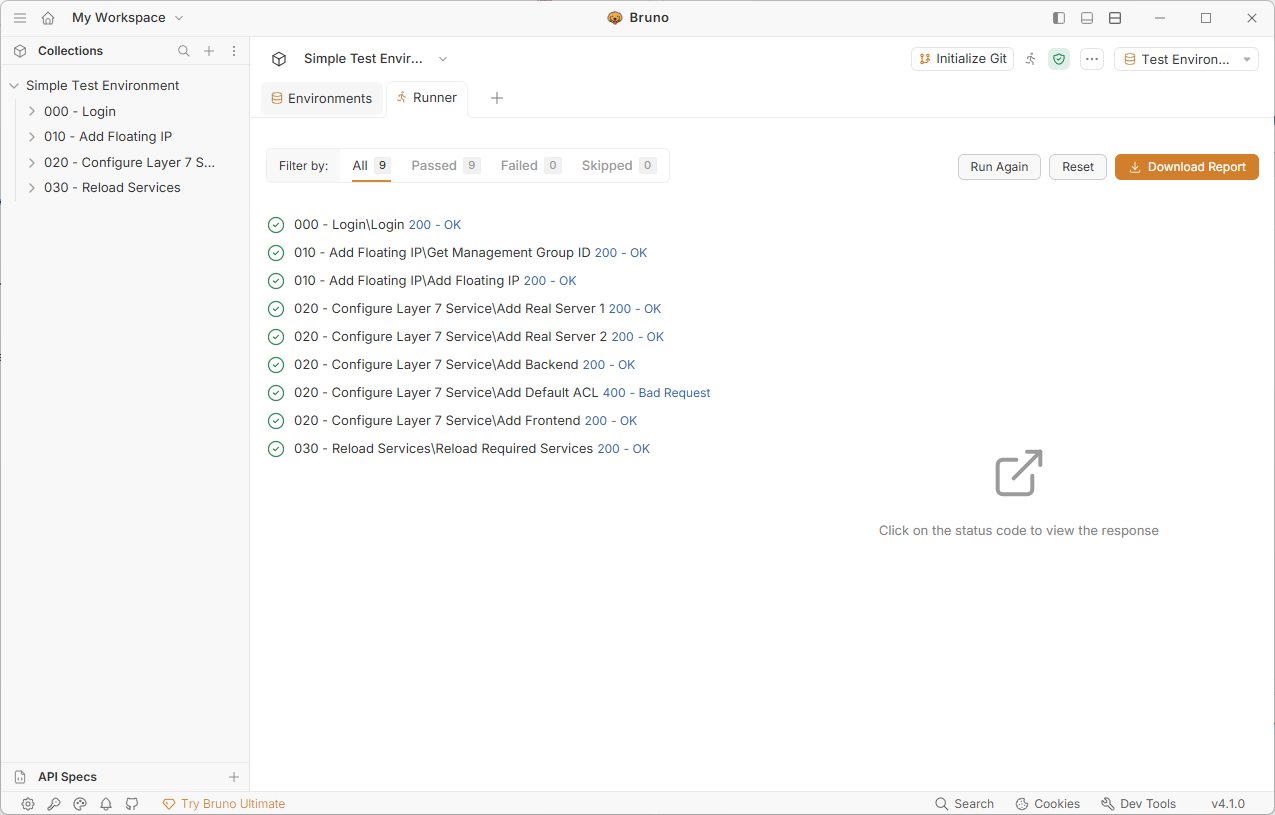This screenshot has height=815, width=1275.
Task: Add an API spec with plus icon
Action: click(234, 777)
